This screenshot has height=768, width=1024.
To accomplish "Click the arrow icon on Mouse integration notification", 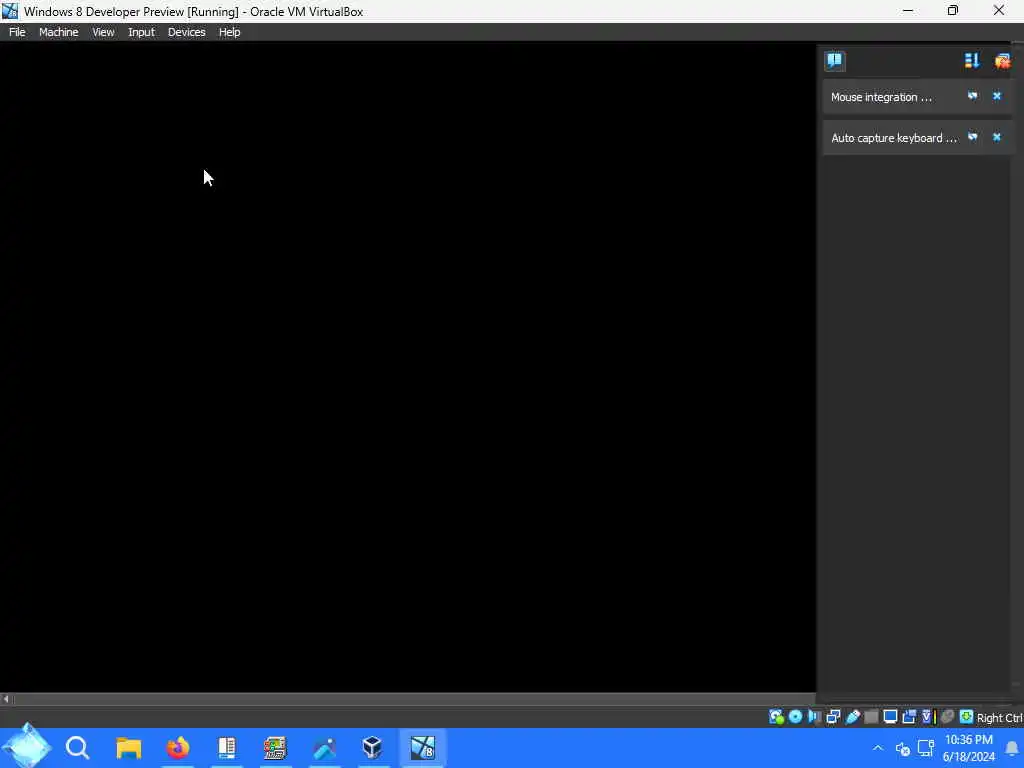I will click(972, 96).
